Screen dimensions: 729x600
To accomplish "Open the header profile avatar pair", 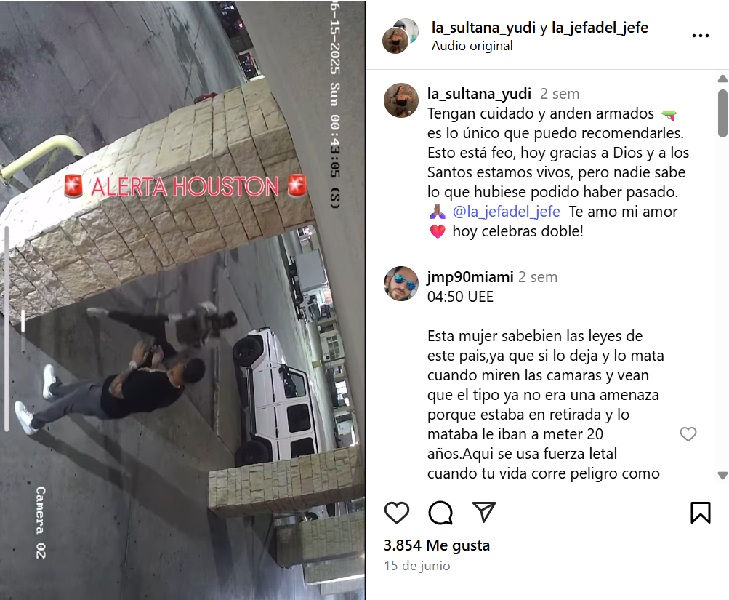I will (x=400, y=36).
